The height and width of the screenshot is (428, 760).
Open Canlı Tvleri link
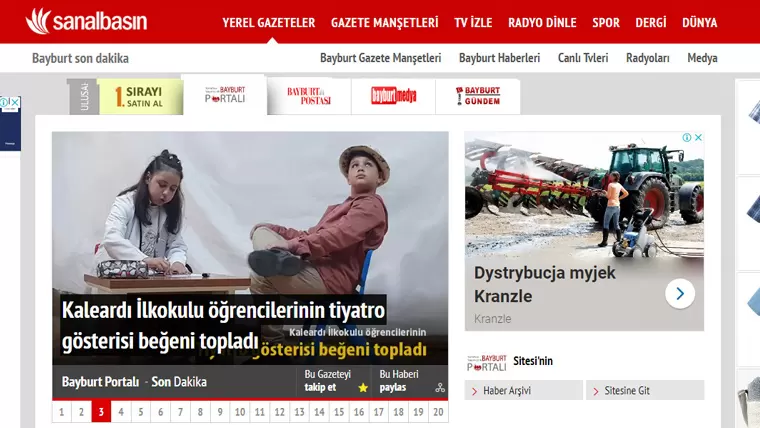coord(583,58)
